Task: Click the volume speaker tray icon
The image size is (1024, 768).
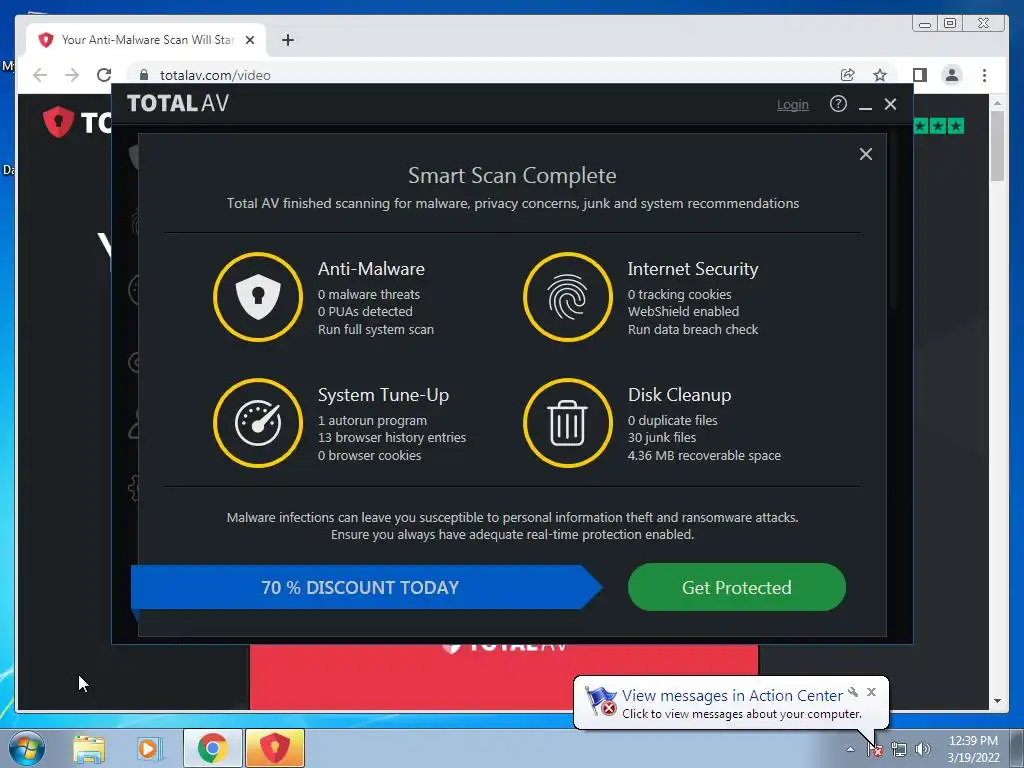Action: tap(922, 749)
